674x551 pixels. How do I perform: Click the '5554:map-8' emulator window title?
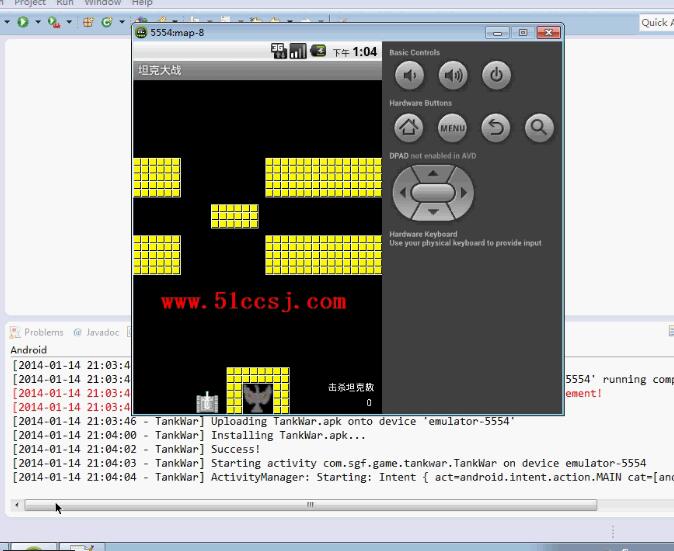(177, 33)
